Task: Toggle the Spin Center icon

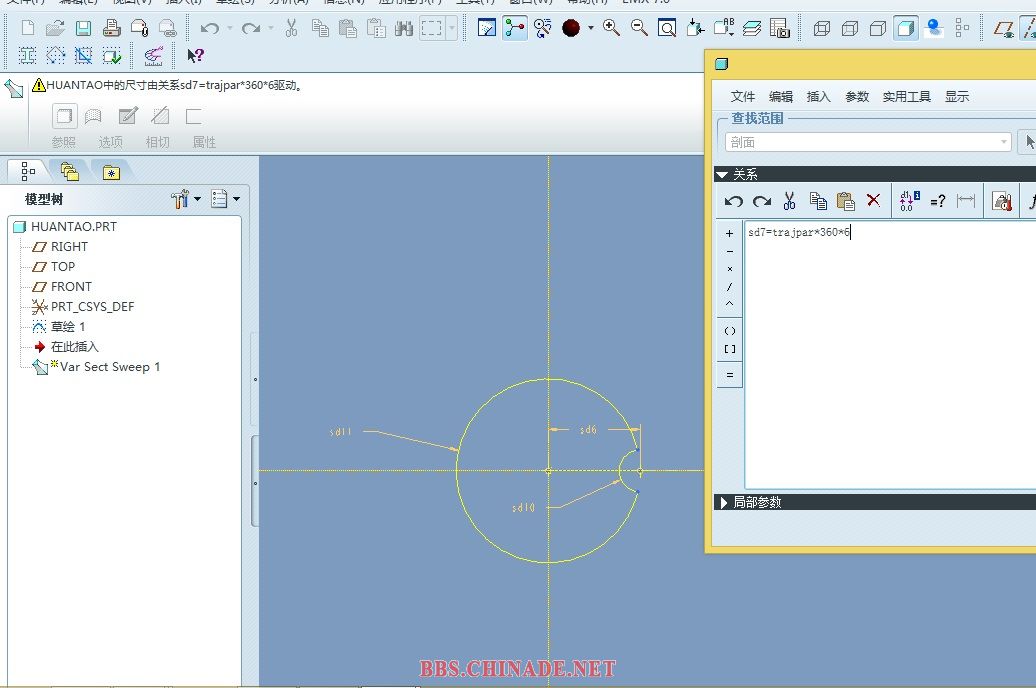Action: [x=515, y=28]
